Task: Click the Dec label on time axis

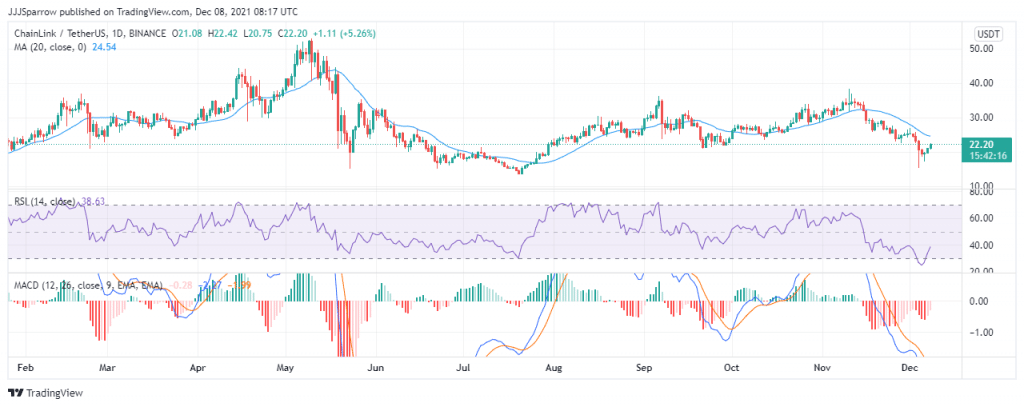Action: (x=912, y=368)
